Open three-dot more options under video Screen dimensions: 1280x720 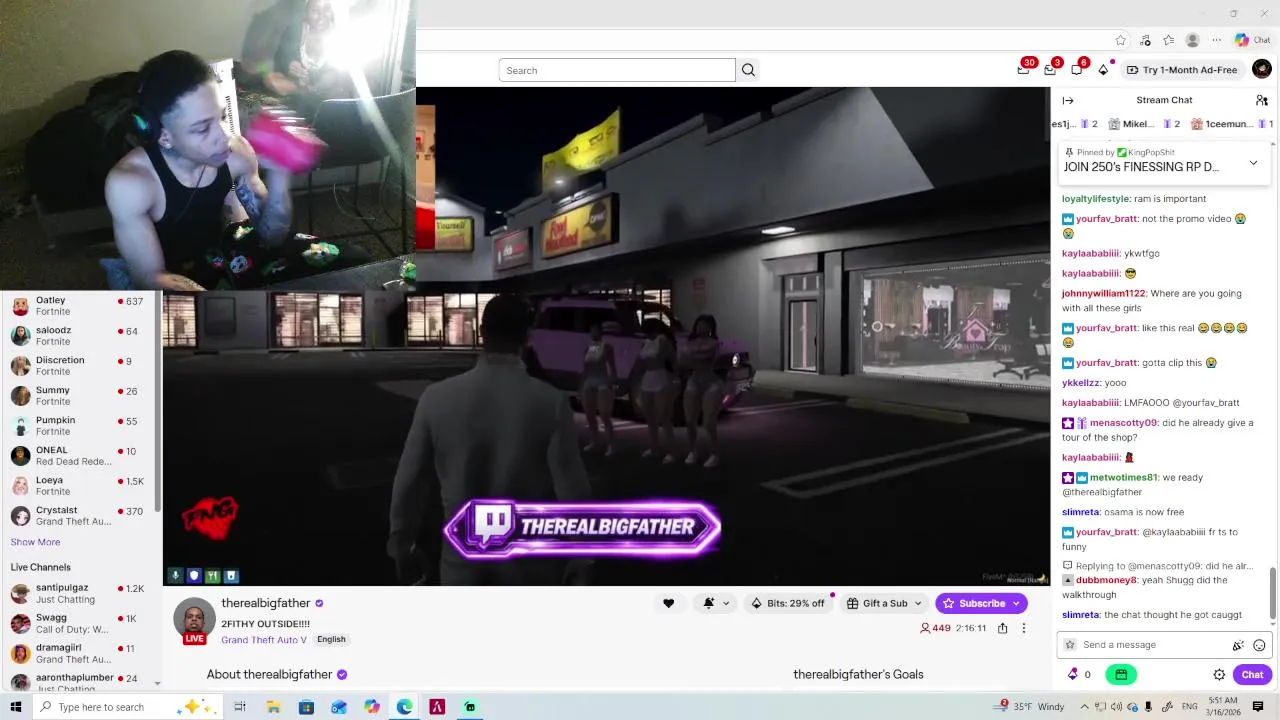1023,628
